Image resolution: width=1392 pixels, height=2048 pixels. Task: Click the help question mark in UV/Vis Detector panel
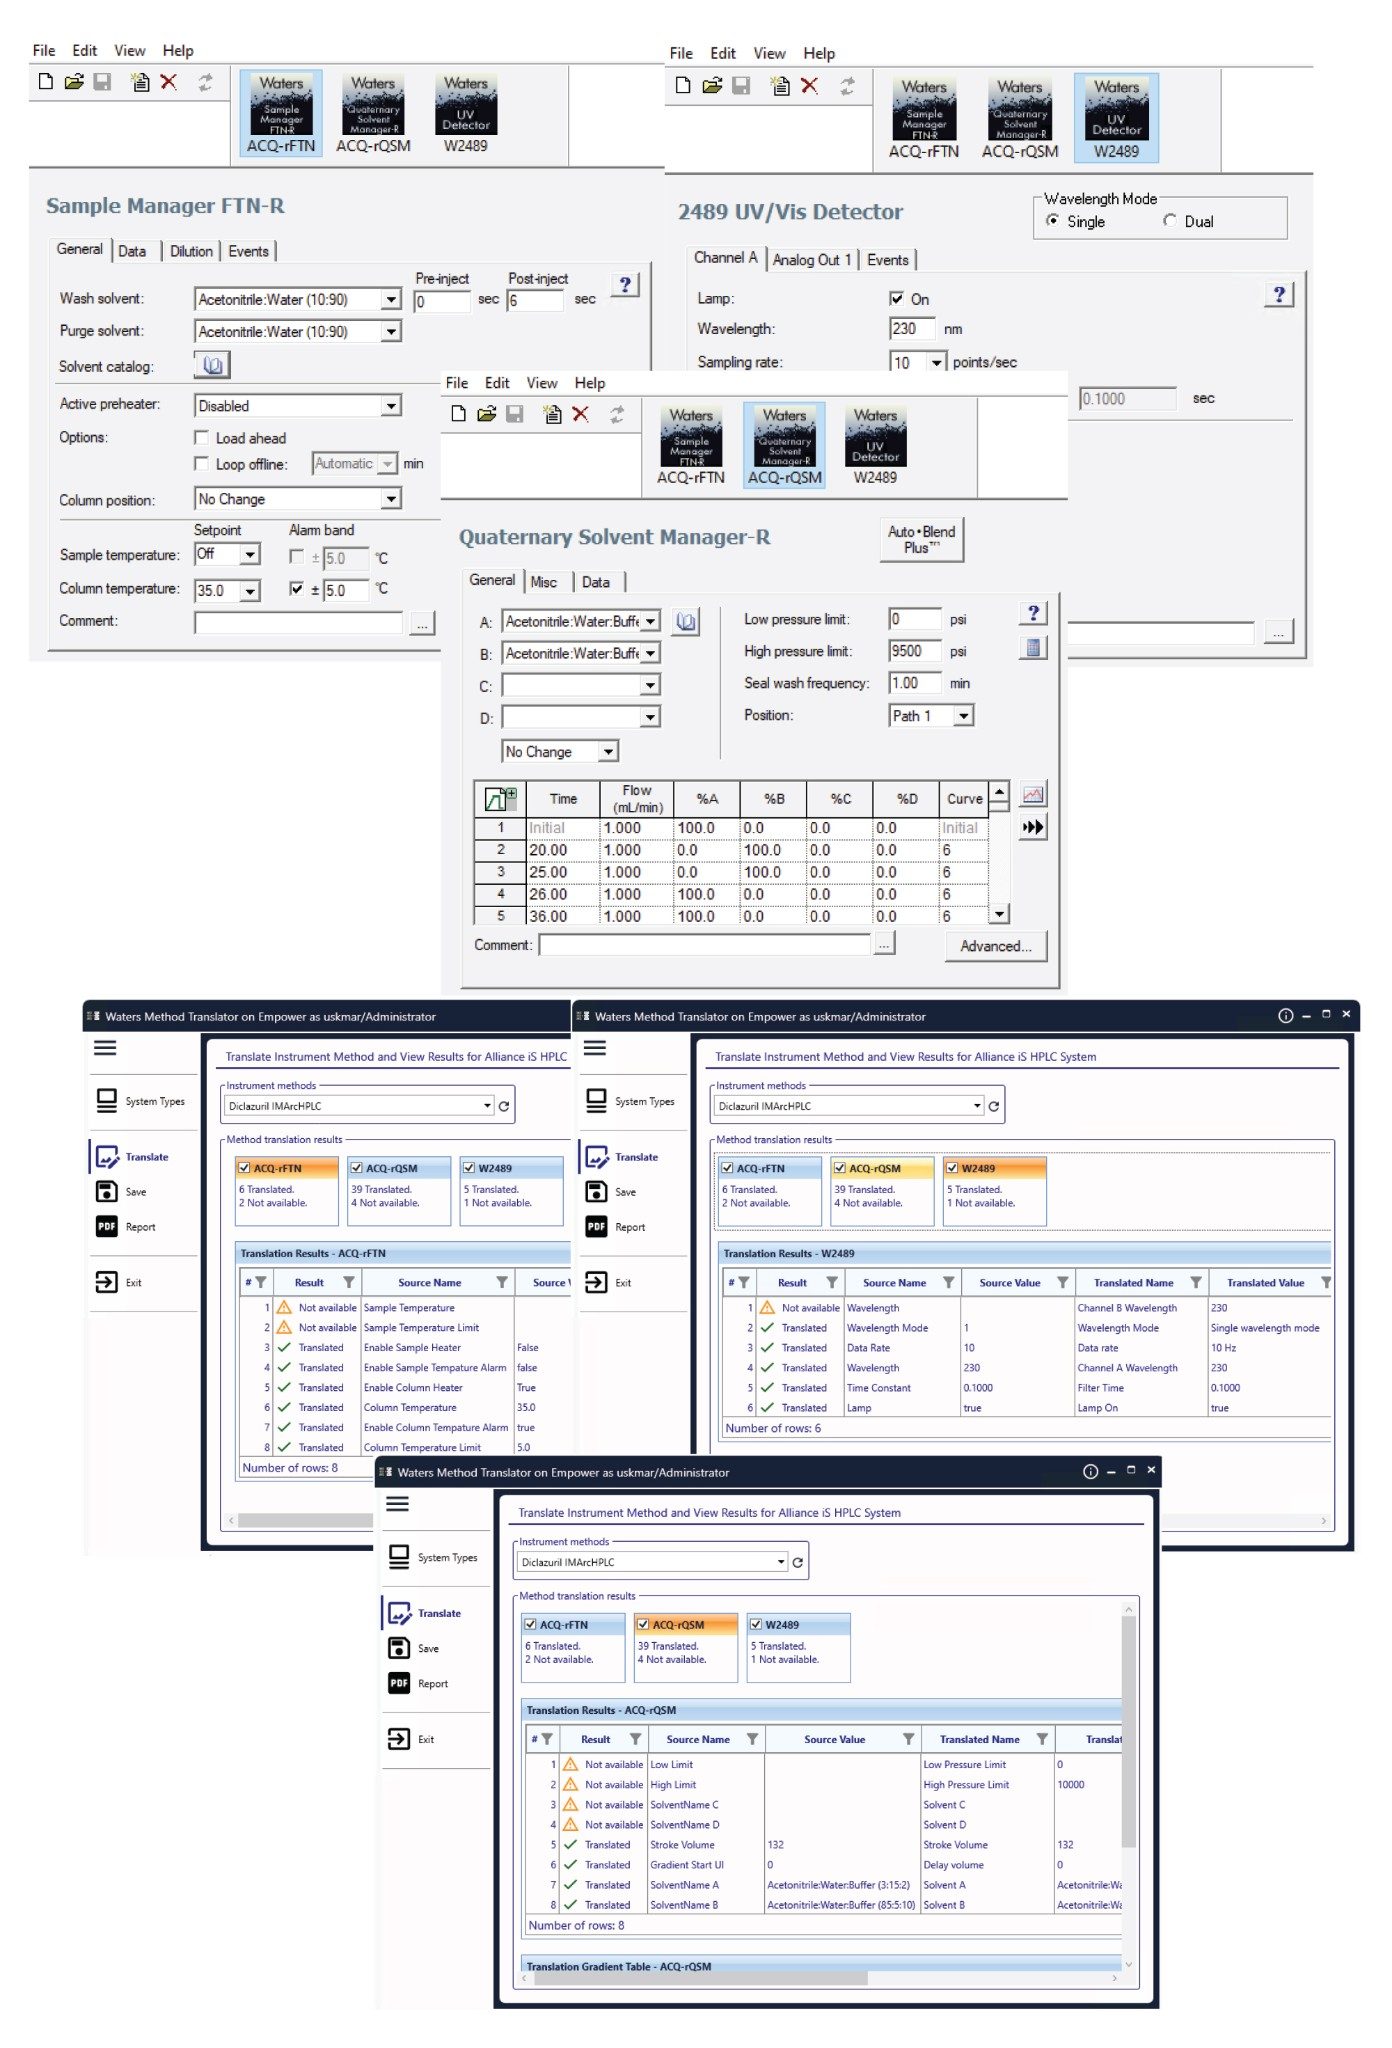tap(1279, 294)
